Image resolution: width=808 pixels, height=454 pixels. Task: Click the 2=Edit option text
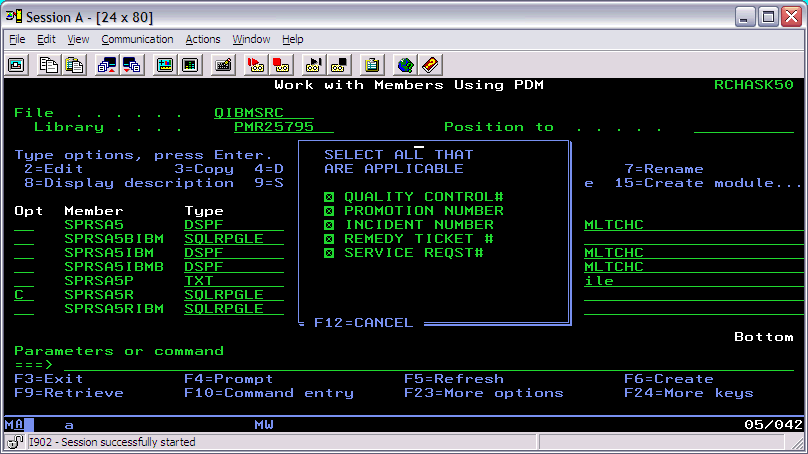tap(54, 169)
